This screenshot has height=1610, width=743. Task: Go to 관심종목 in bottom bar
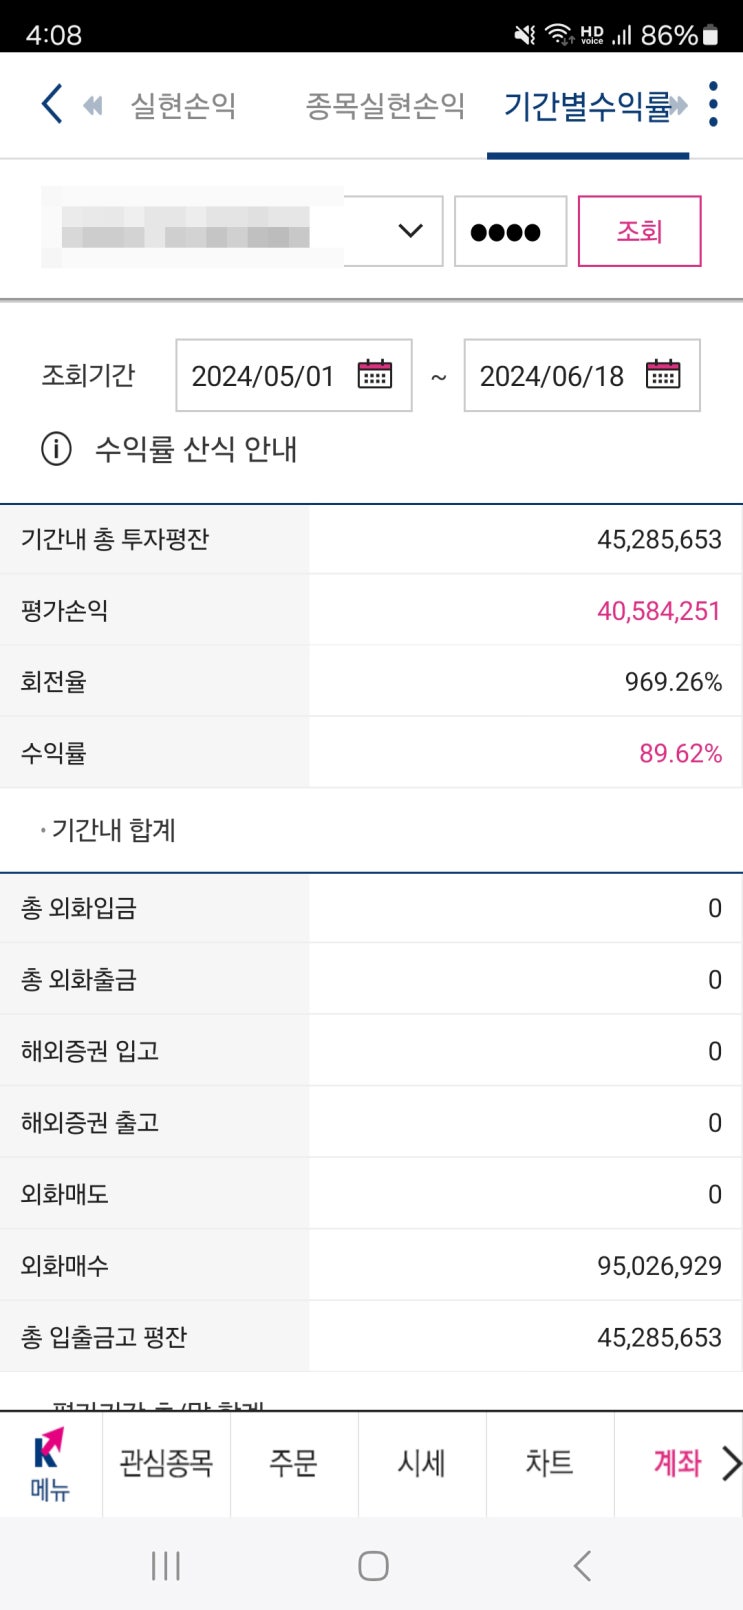click(x=166, y=1464)
